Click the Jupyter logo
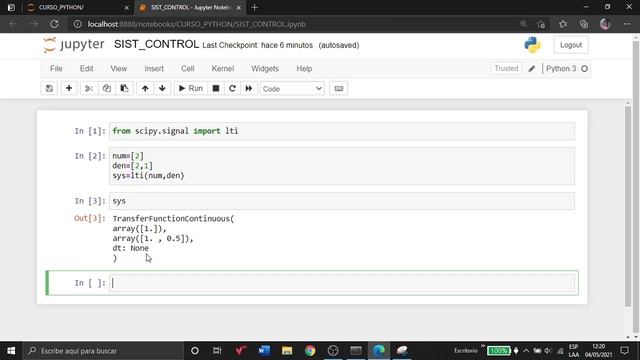Screen dimensions: 640x360 (x=73, y=44)
